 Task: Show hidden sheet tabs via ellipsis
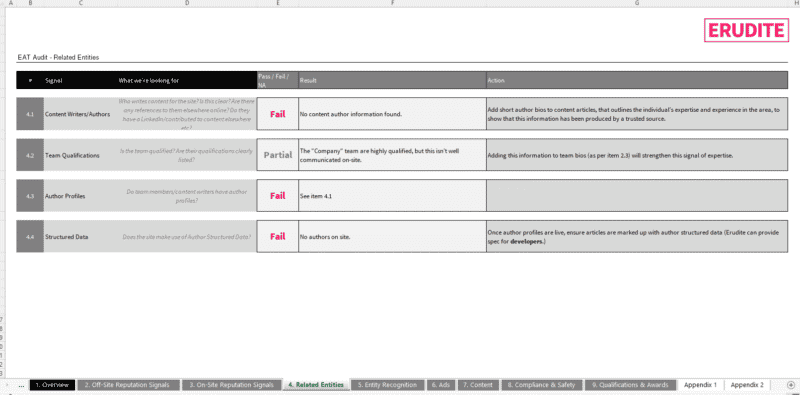pos(21,385)
